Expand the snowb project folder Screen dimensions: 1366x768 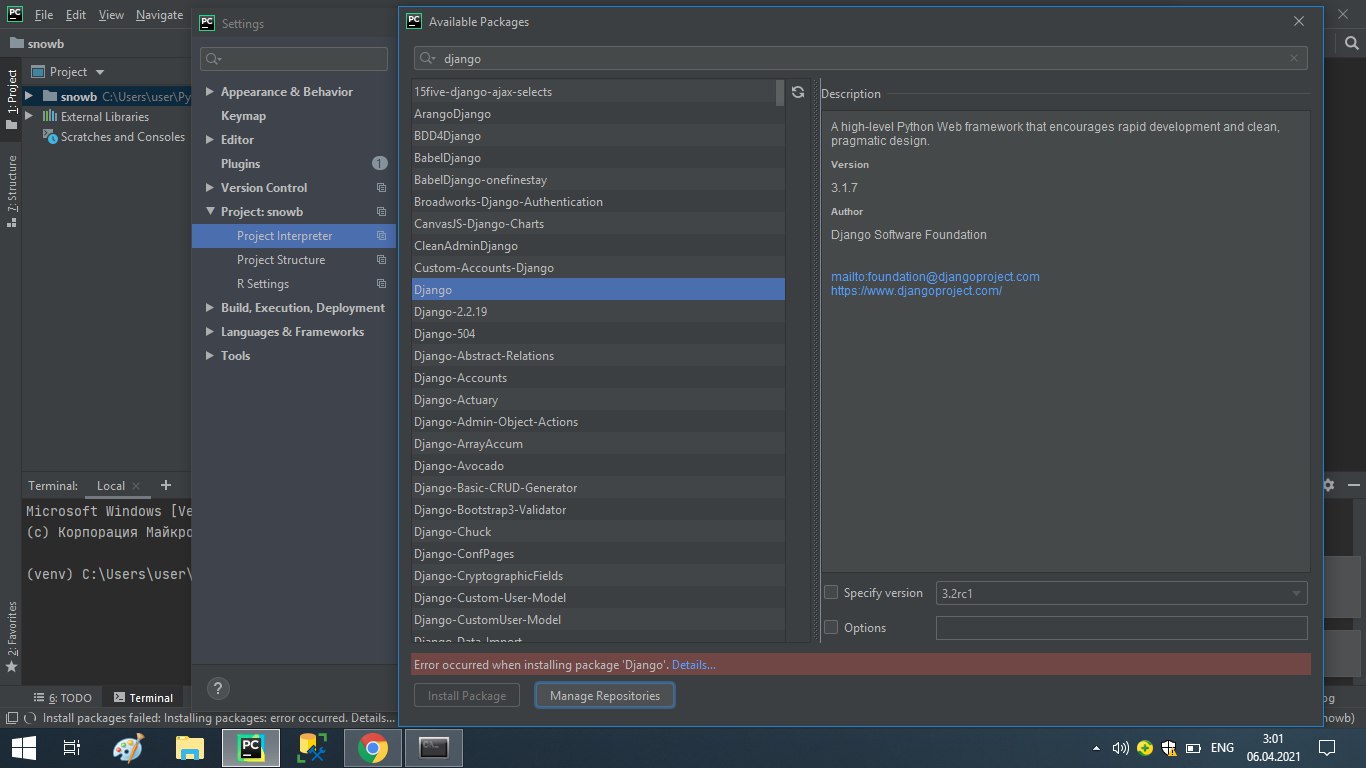(28, 97)
